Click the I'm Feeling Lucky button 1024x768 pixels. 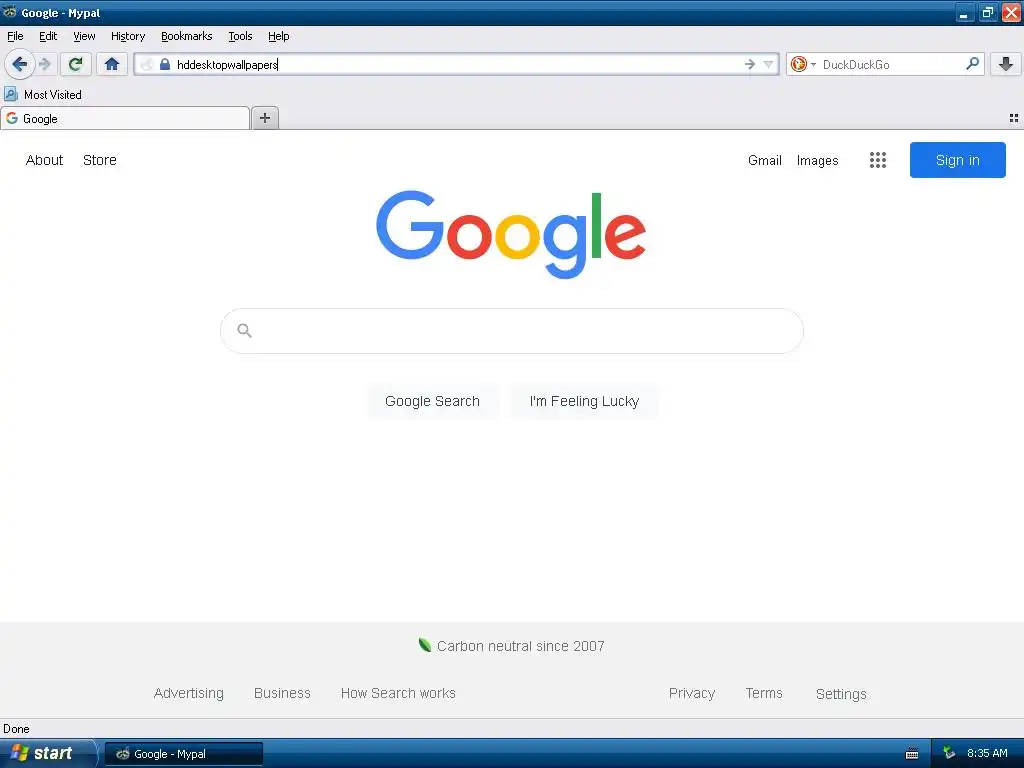584,401
